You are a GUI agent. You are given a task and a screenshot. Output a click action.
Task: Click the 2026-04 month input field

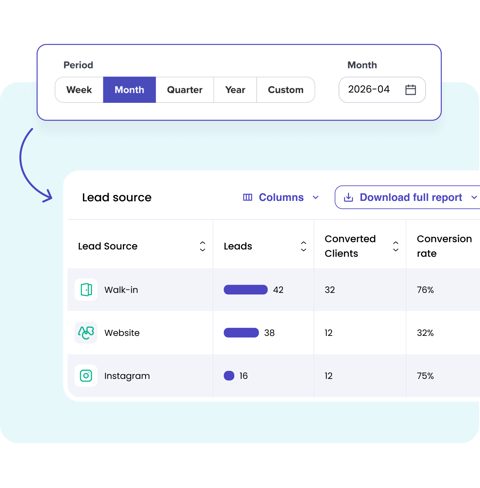point(382,90)
